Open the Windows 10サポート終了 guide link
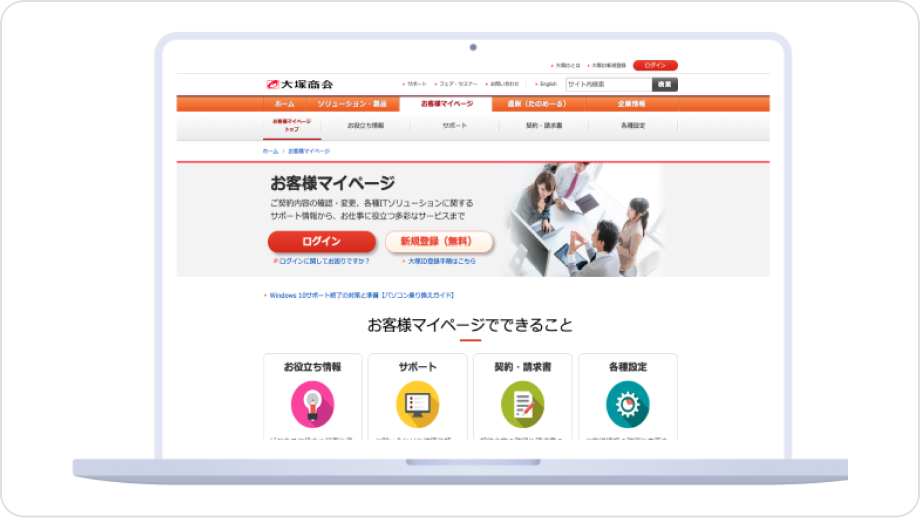This screenshot has height=518, width=920. (361, 295)
